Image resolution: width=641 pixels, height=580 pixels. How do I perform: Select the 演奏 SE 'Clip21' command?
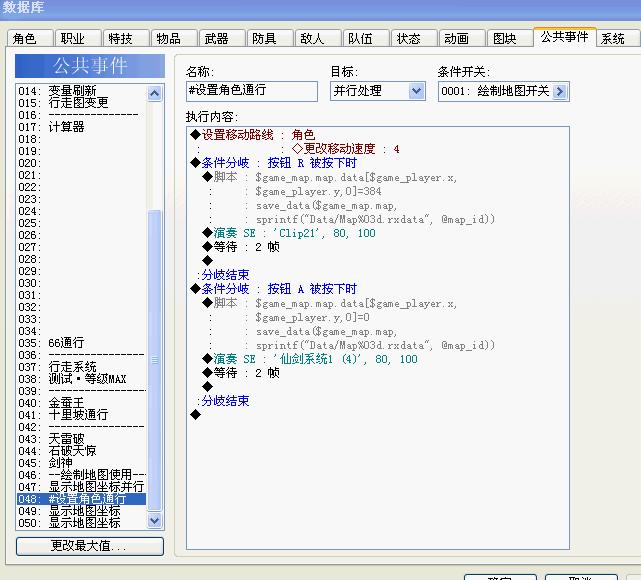[x=289, y=233]
